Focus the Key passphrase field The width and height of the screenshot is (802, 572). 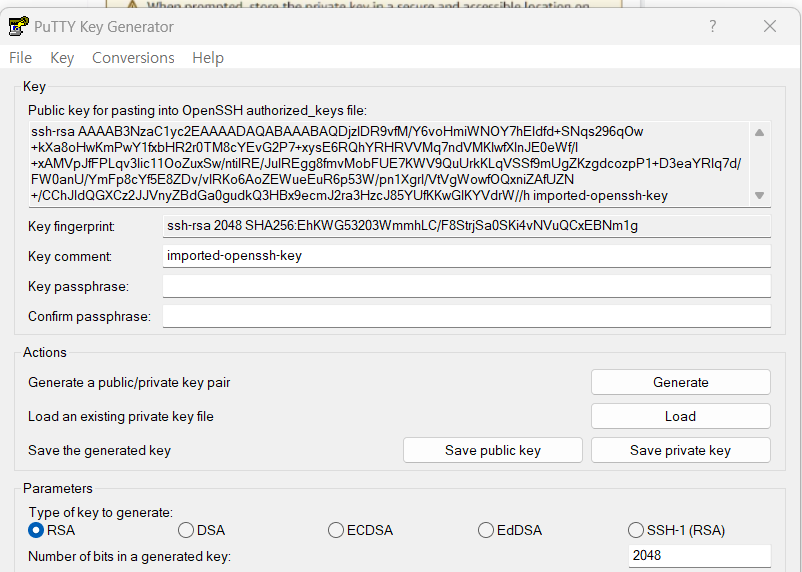coord(466,286)
